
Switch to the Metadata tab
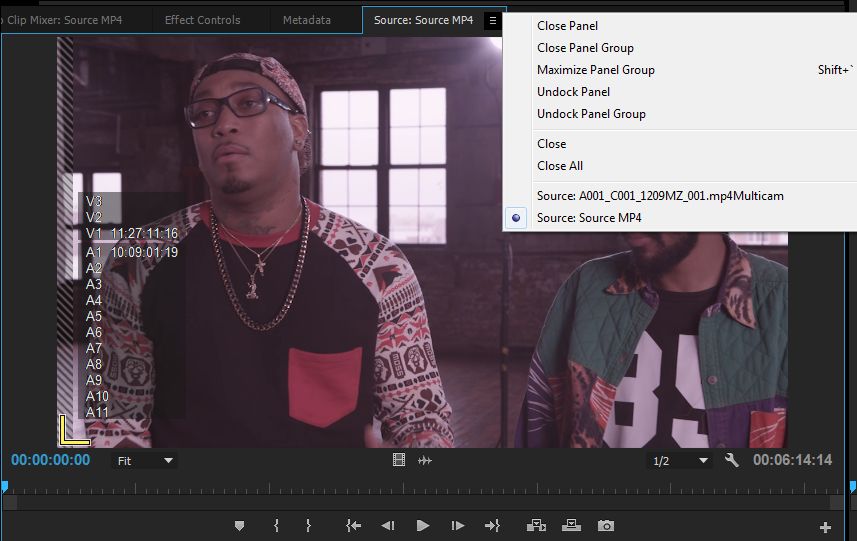(307, 20)
